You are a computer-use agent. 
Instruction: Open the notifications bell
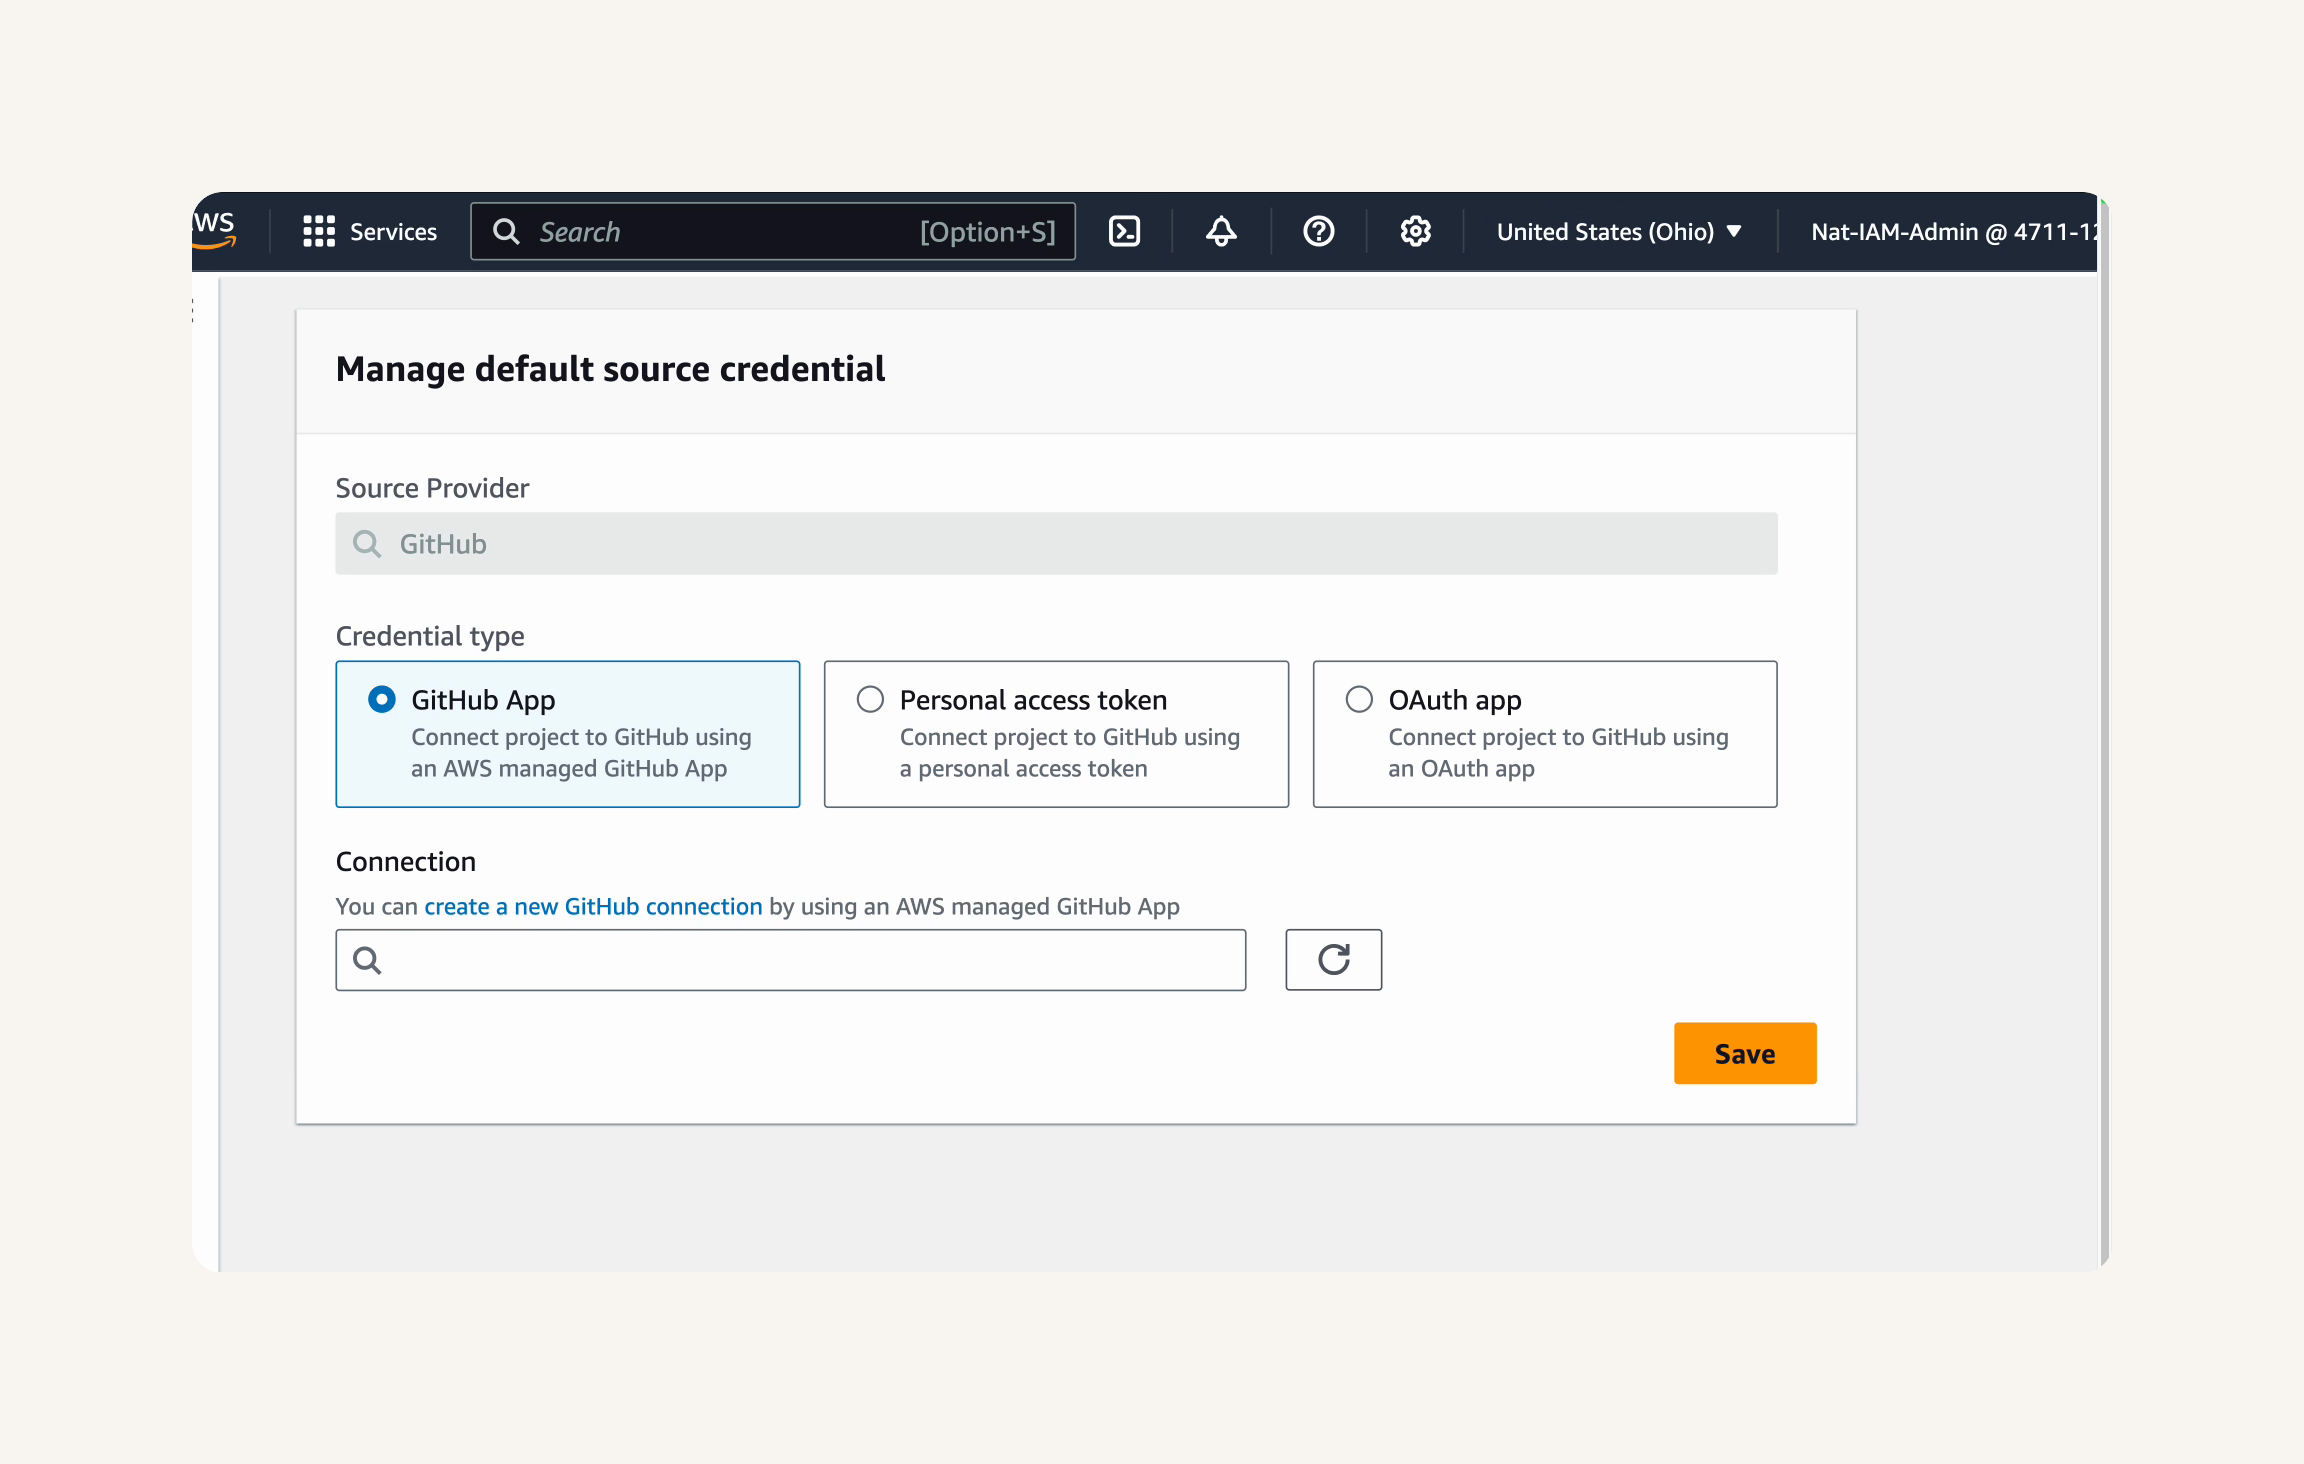tap(1221, 231)
